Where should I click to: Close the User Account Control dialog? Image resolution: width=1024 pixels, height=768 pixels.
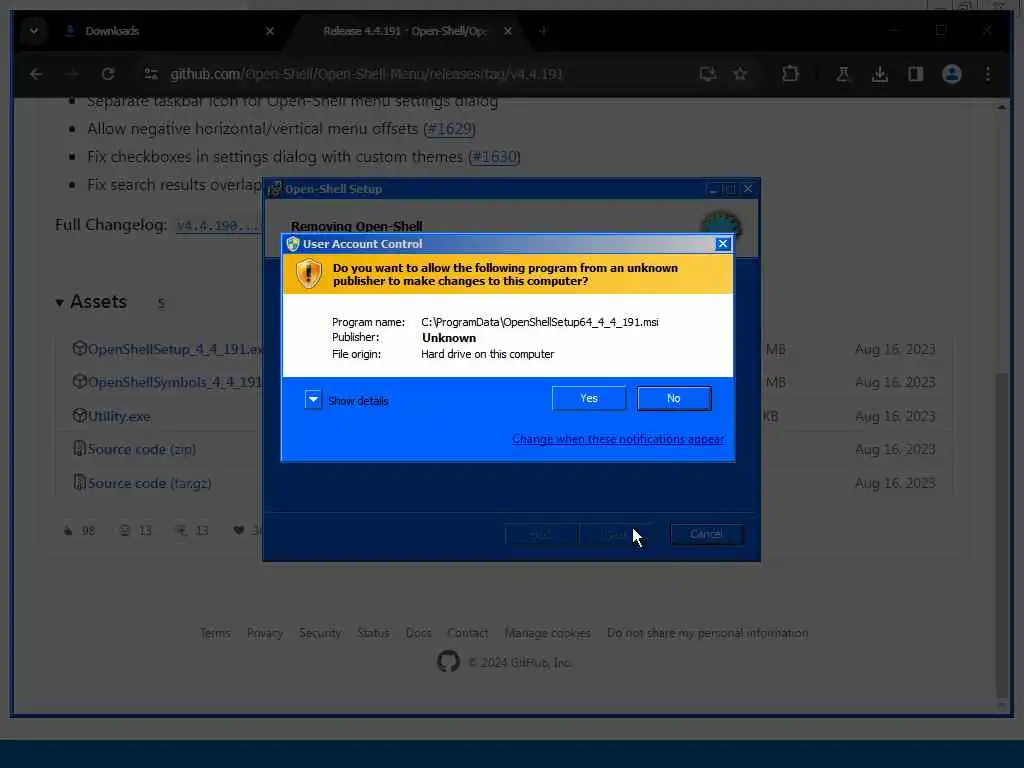tap(722, 244)
